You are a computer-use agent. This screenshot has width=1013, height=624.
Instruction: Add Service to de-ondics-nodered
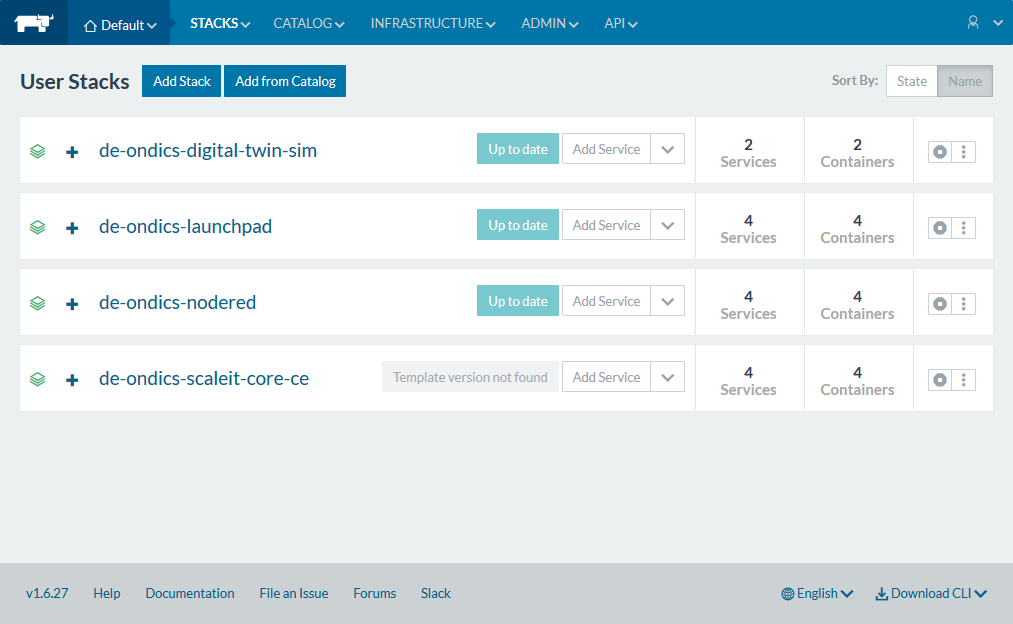[x=606, y=301]
